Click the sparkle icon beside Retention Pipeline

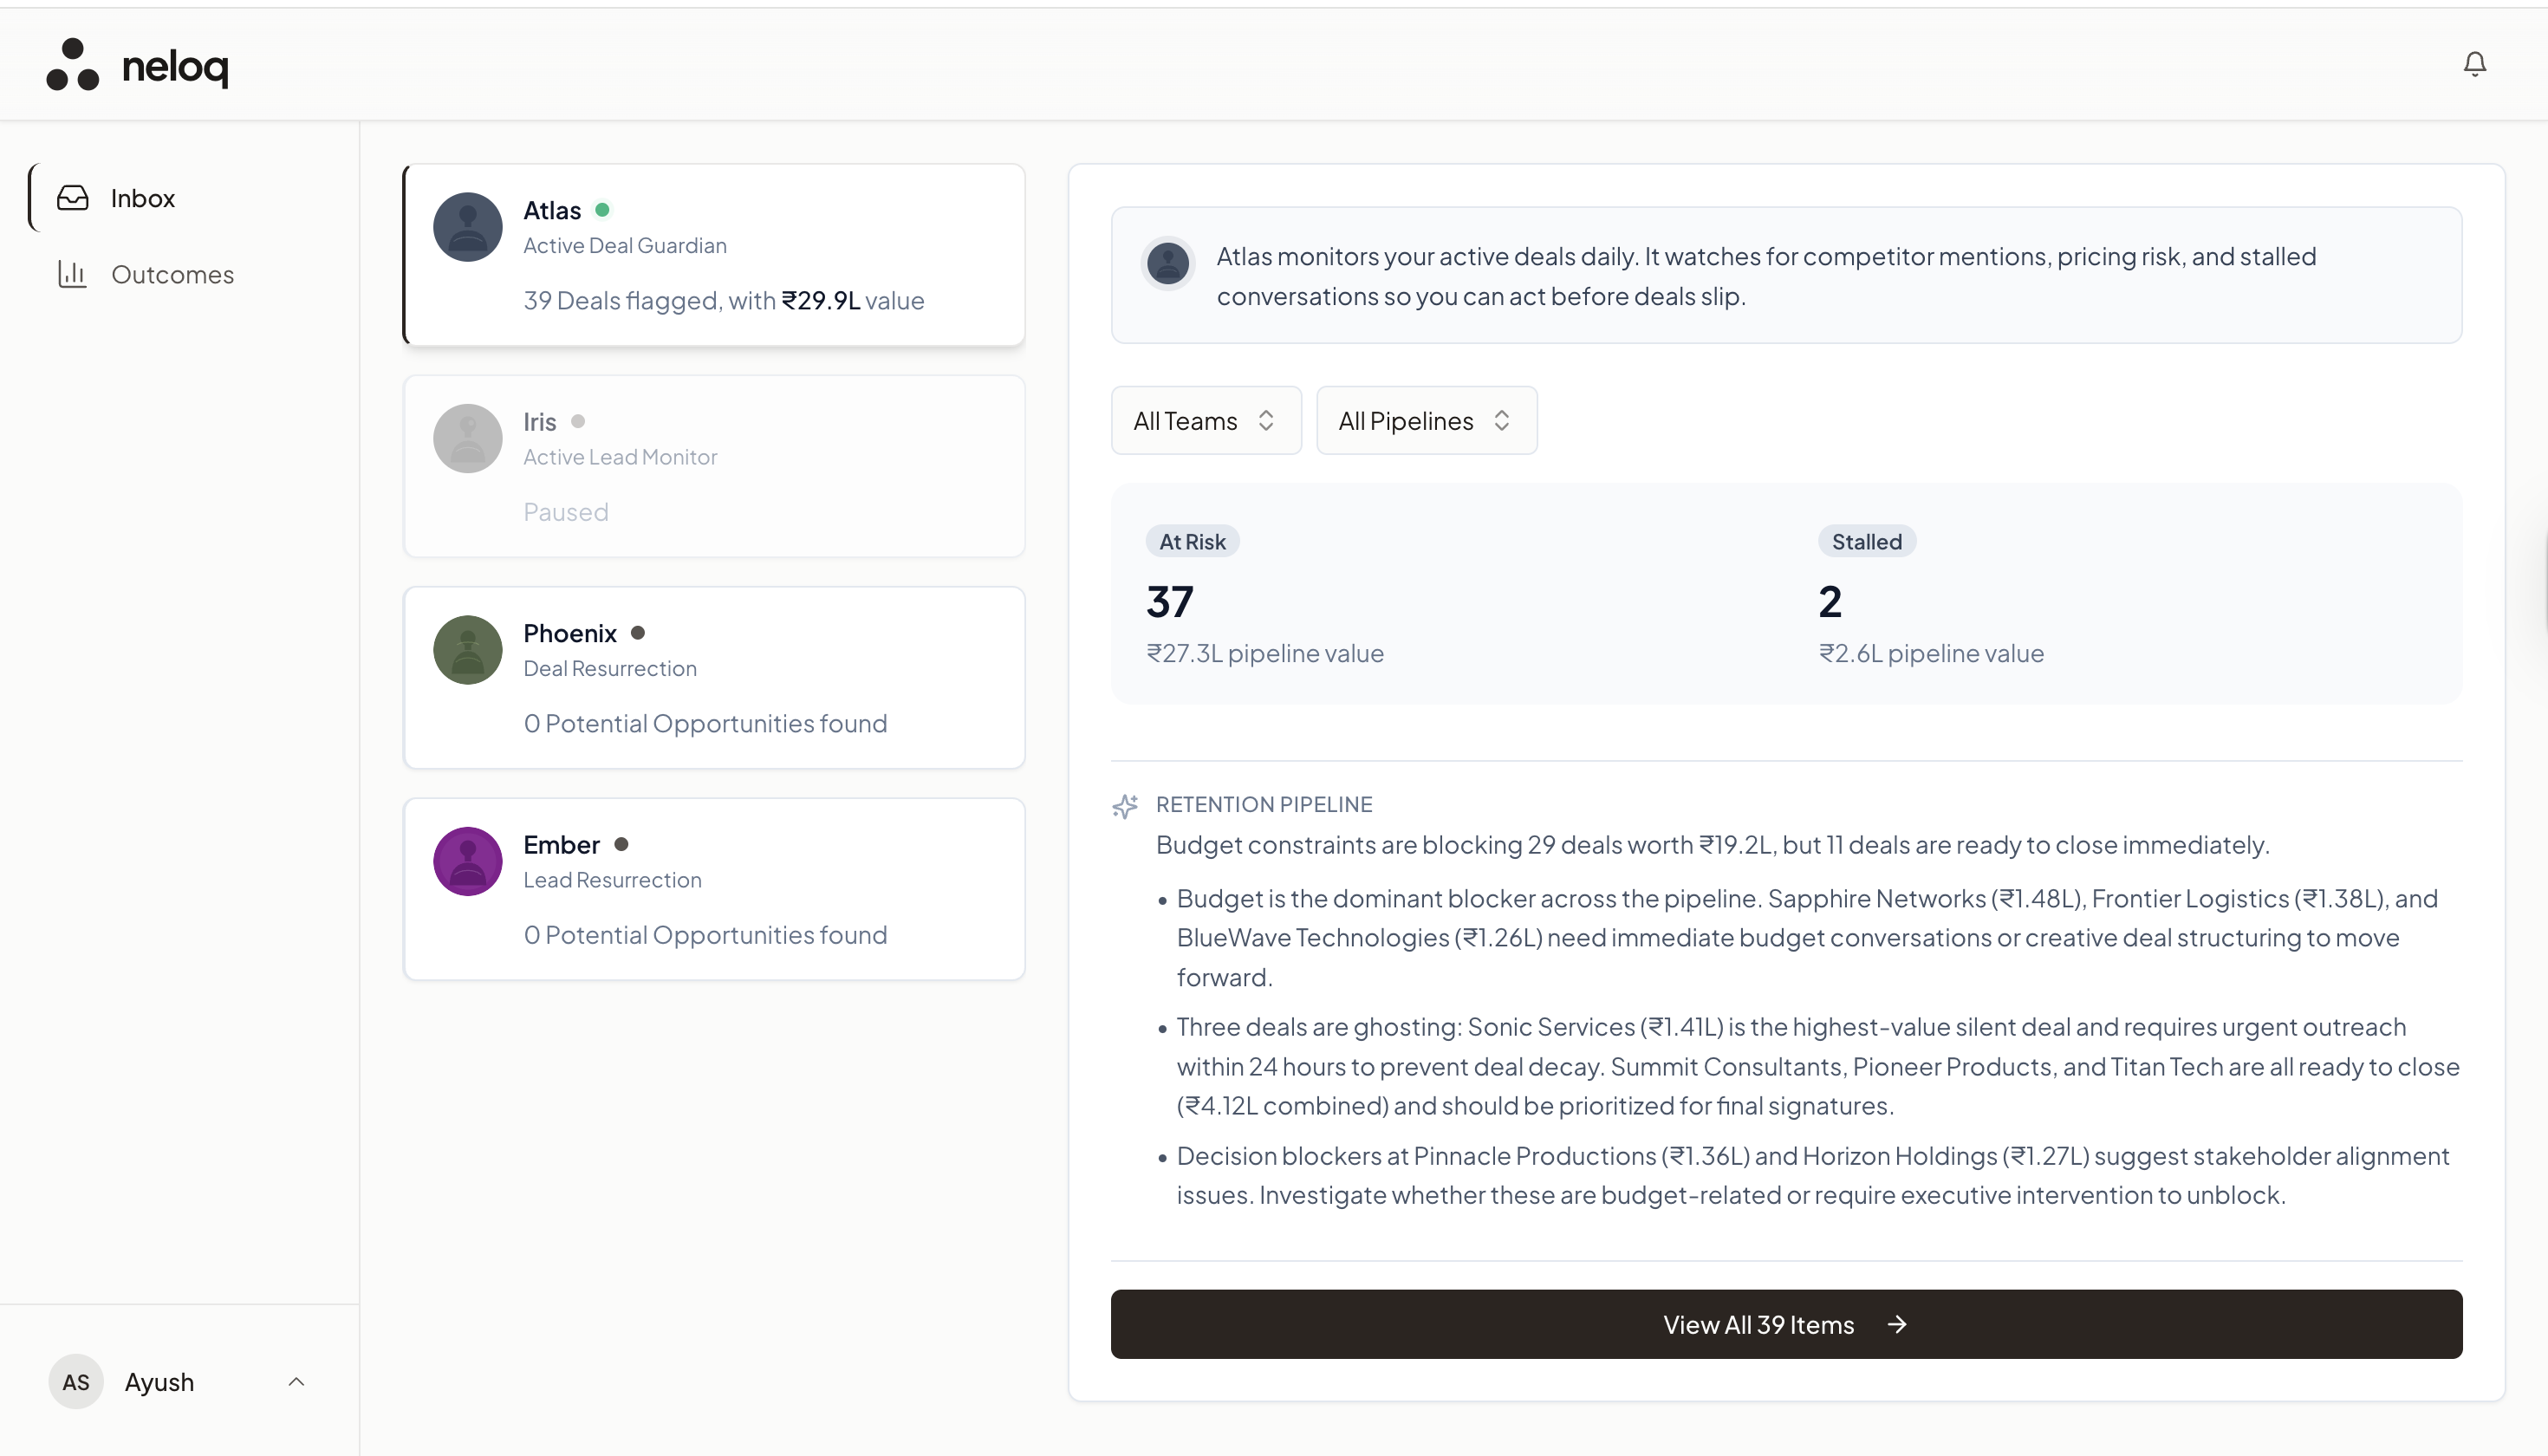1125,806
